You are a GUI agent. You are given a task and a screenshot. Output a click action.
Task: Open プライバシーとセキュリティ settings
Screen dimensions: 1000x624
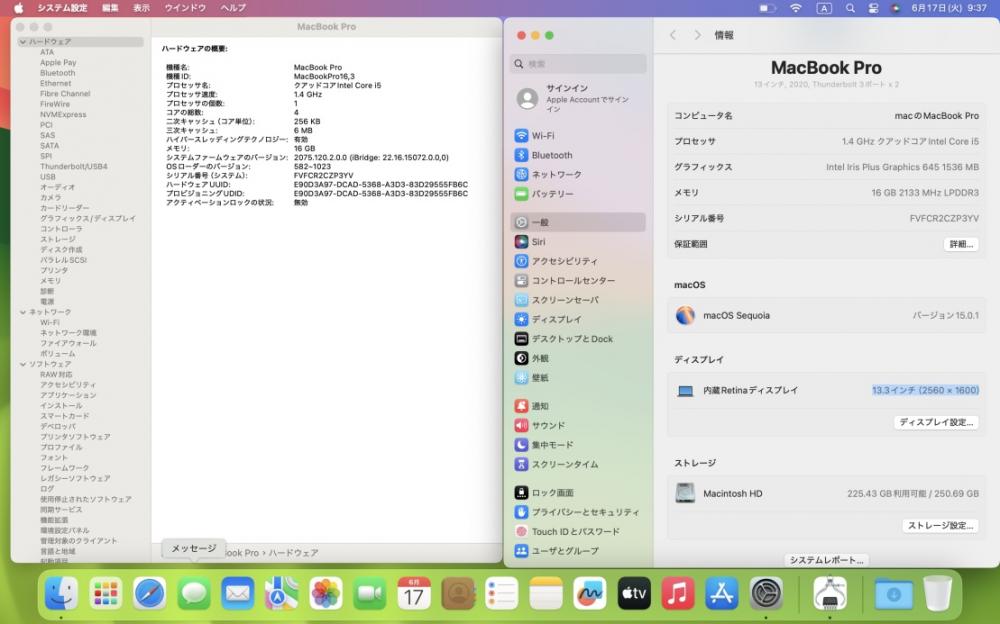point(578,512)
